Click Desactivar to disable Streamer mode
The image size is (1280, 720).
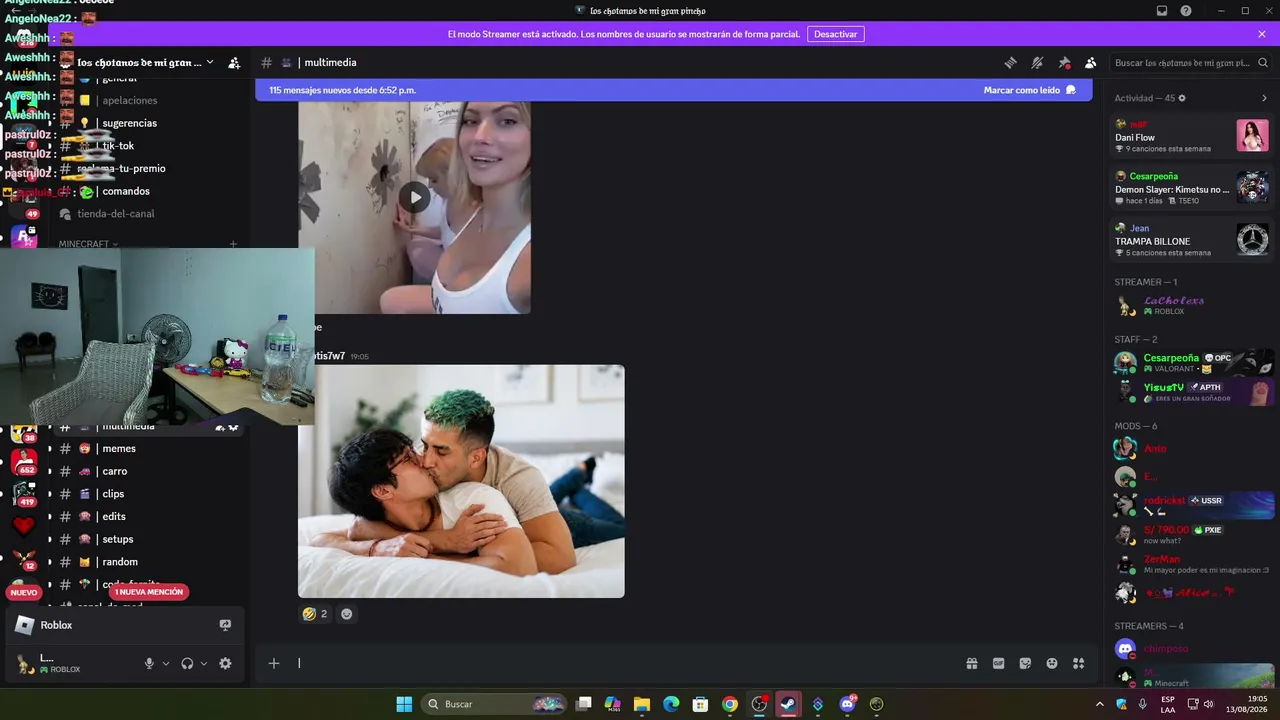click(x=835, y=34)
